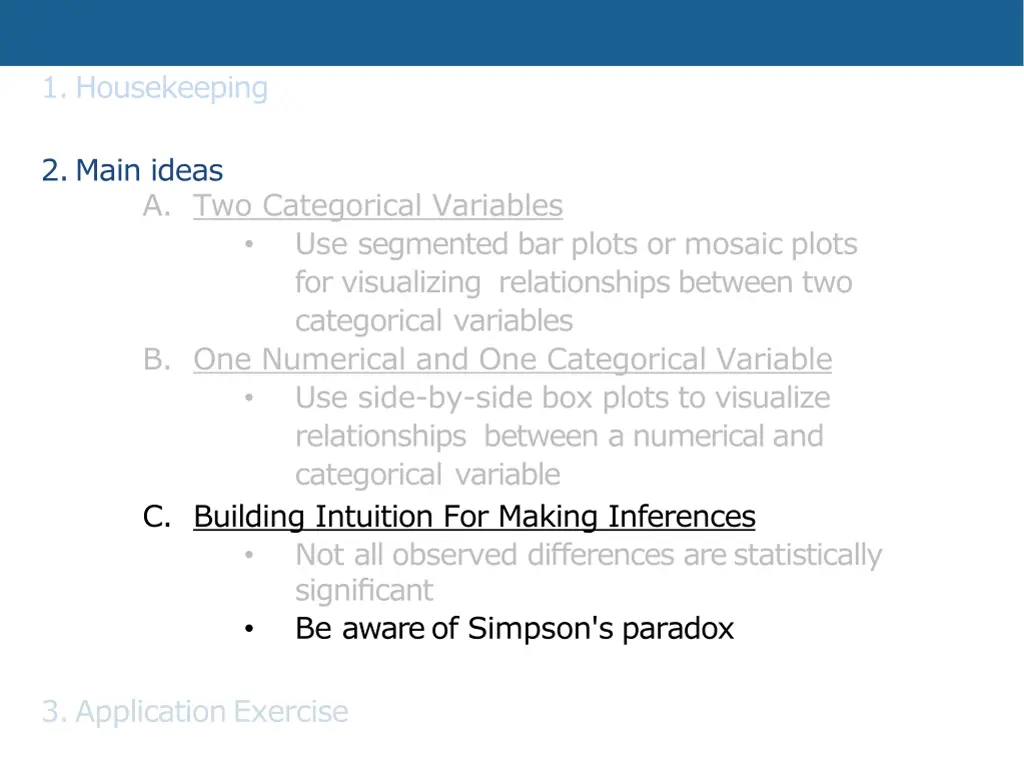The height and width of the screenshot is (769, 1024).
Task: Click the 'C.' list marker
Action: (x=157, y=516)
